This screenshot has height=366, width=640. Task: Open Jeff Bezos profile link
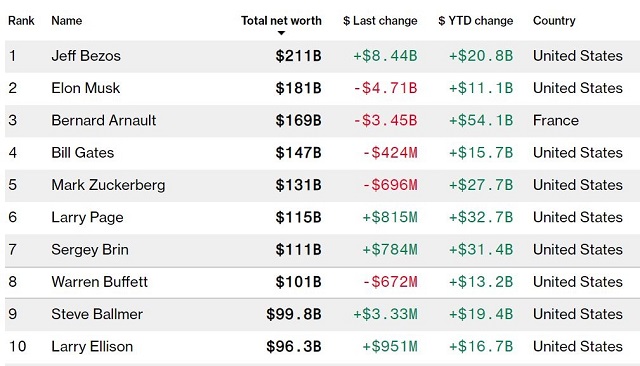86,56
